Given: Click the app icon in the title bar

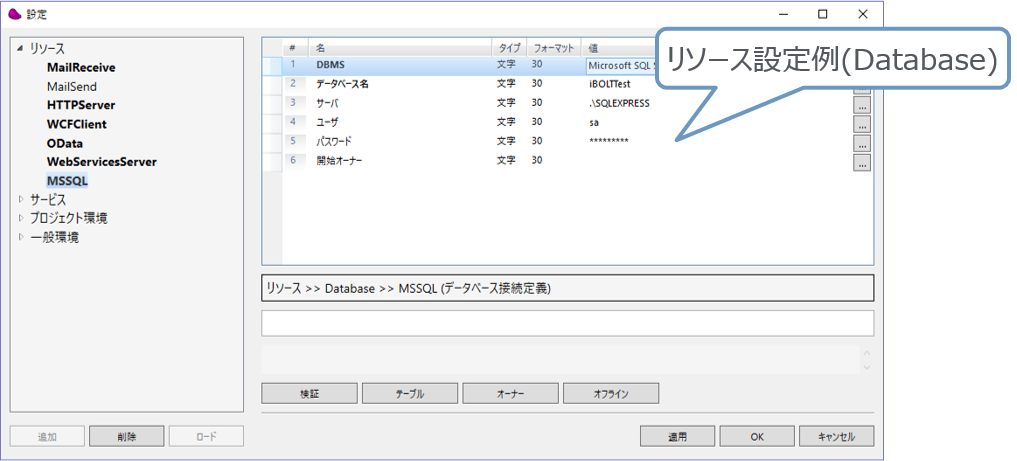Looking at the screenshot, I should pyautogui.click(x=14, y=14).
